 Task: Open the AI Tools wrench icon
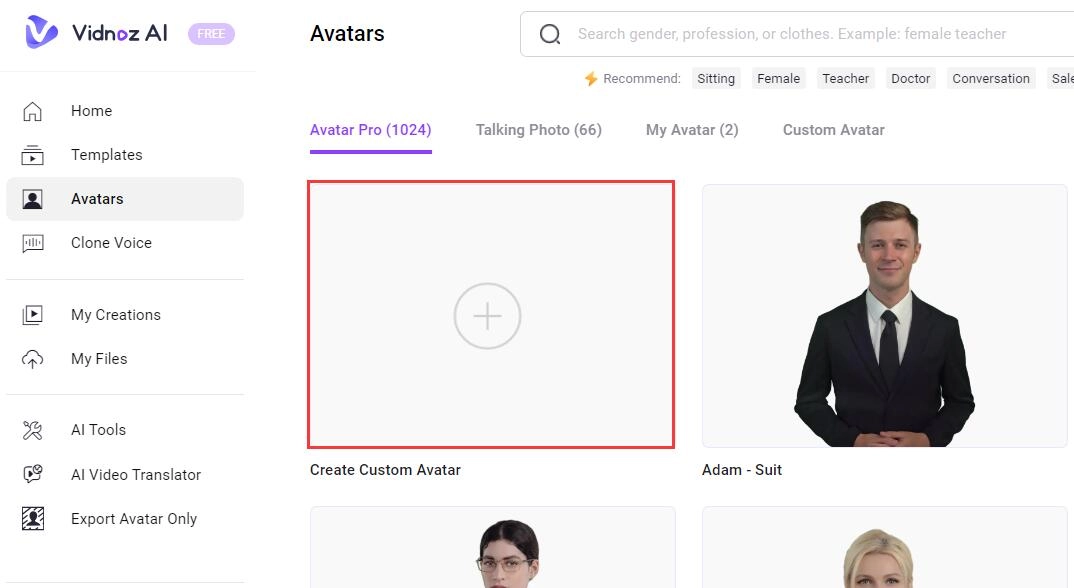33,430
